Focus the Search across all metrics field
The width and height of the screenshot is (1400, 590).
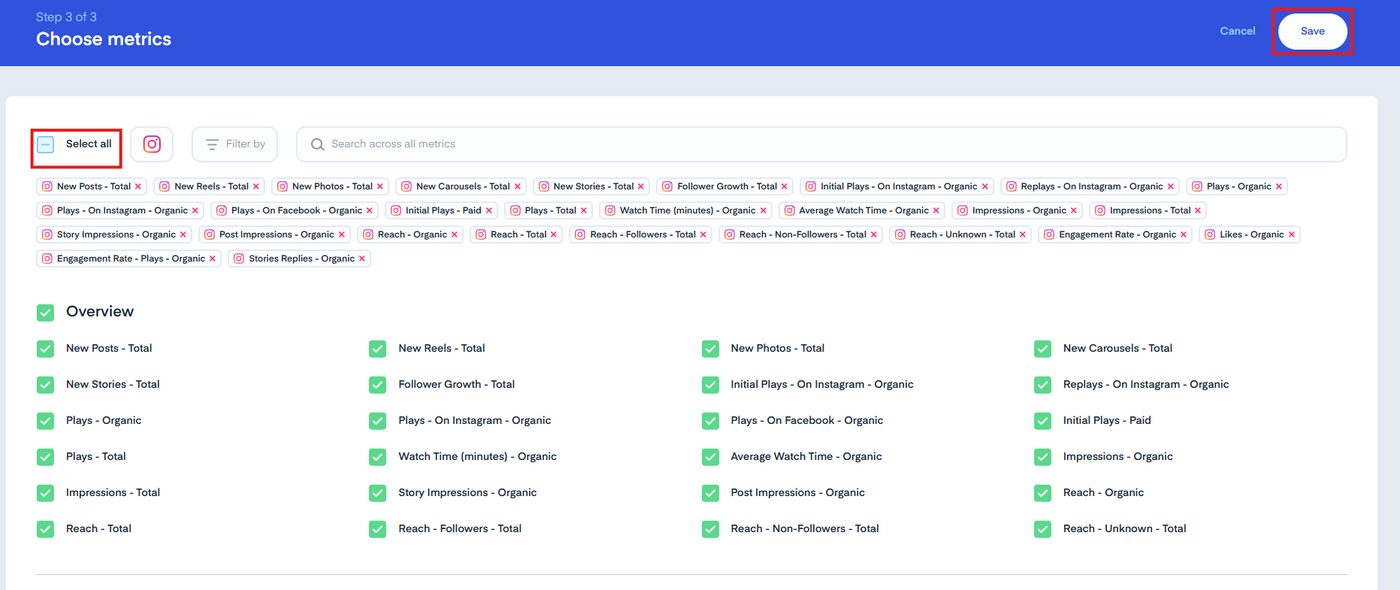(821, 144)
